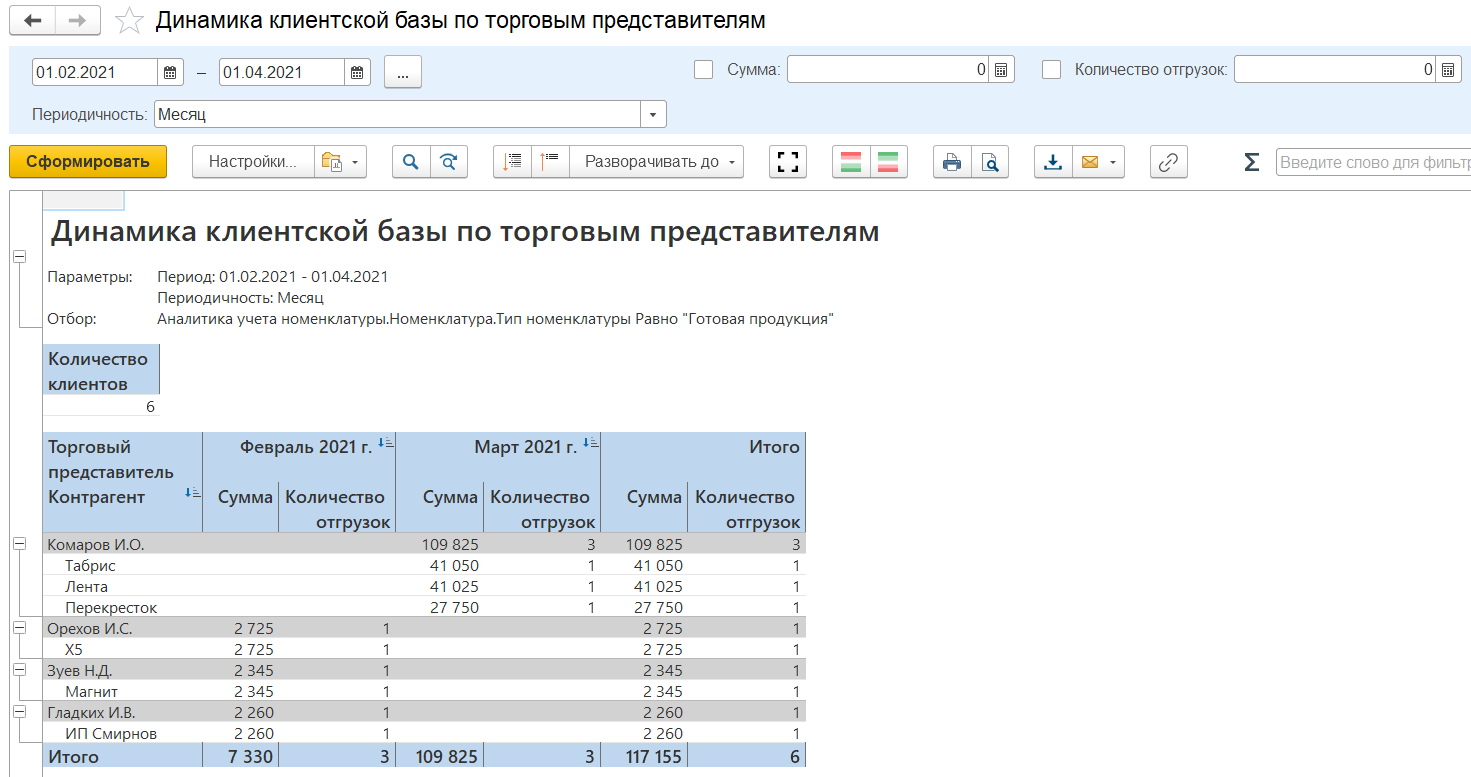
Task: Click the select period ellipsis button
Action: [x=402, y=72]
